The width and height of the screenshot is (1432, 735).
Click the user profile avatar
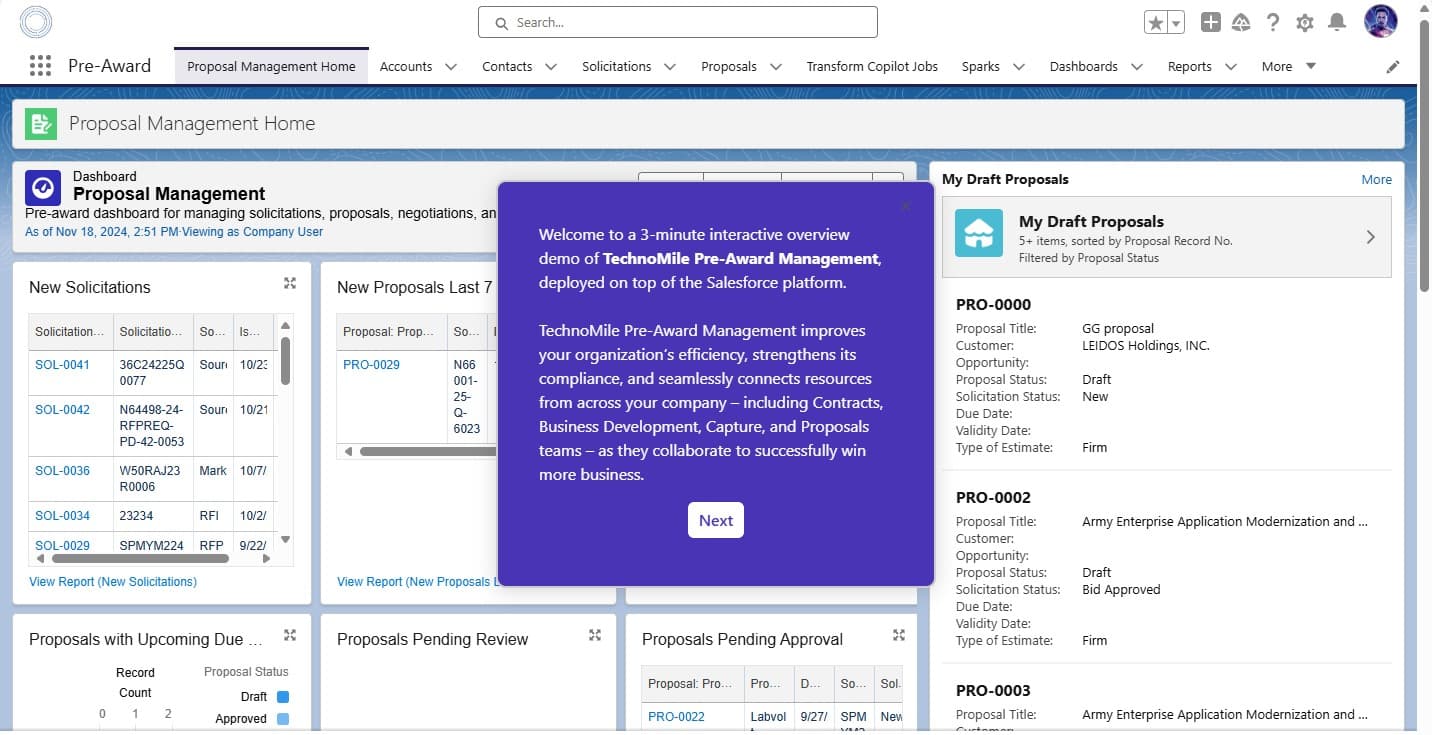[x=1380, y=22]
